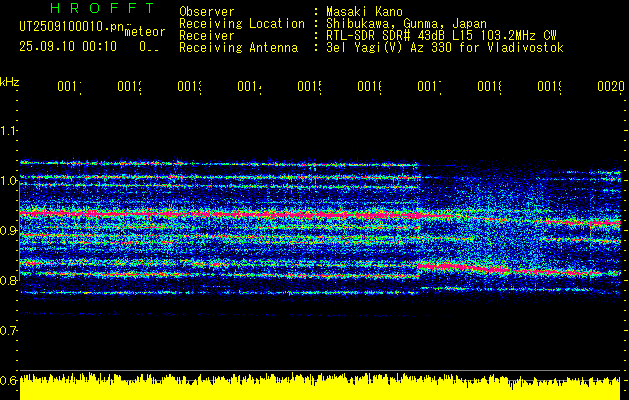Click the 1.0 kHz axis label

coord(8,181)
